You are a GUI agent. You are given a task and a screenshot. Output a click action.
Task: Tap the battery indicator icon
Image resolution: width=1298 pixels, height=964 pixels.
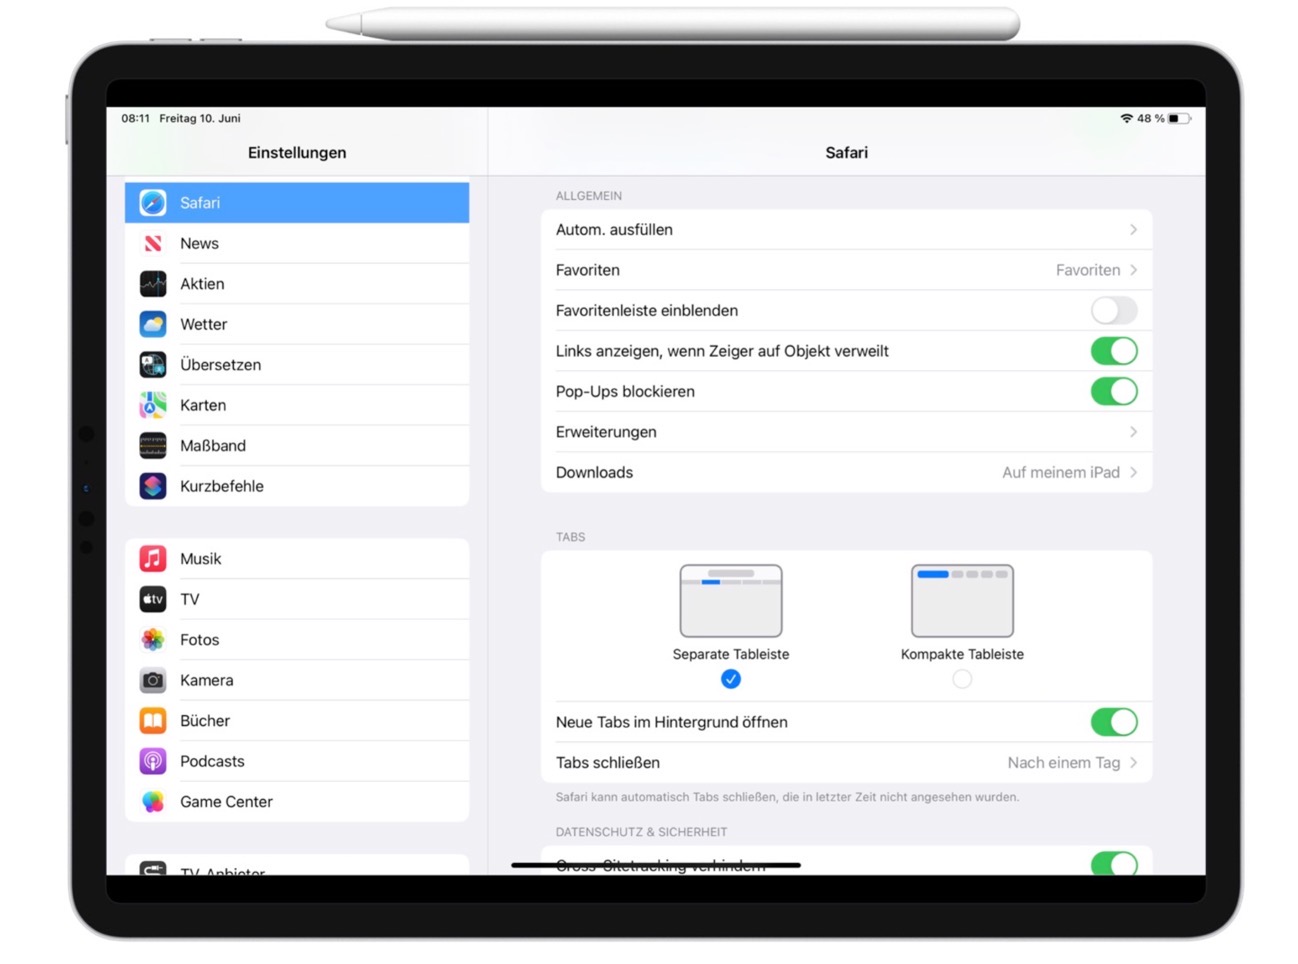point(1180,118)
